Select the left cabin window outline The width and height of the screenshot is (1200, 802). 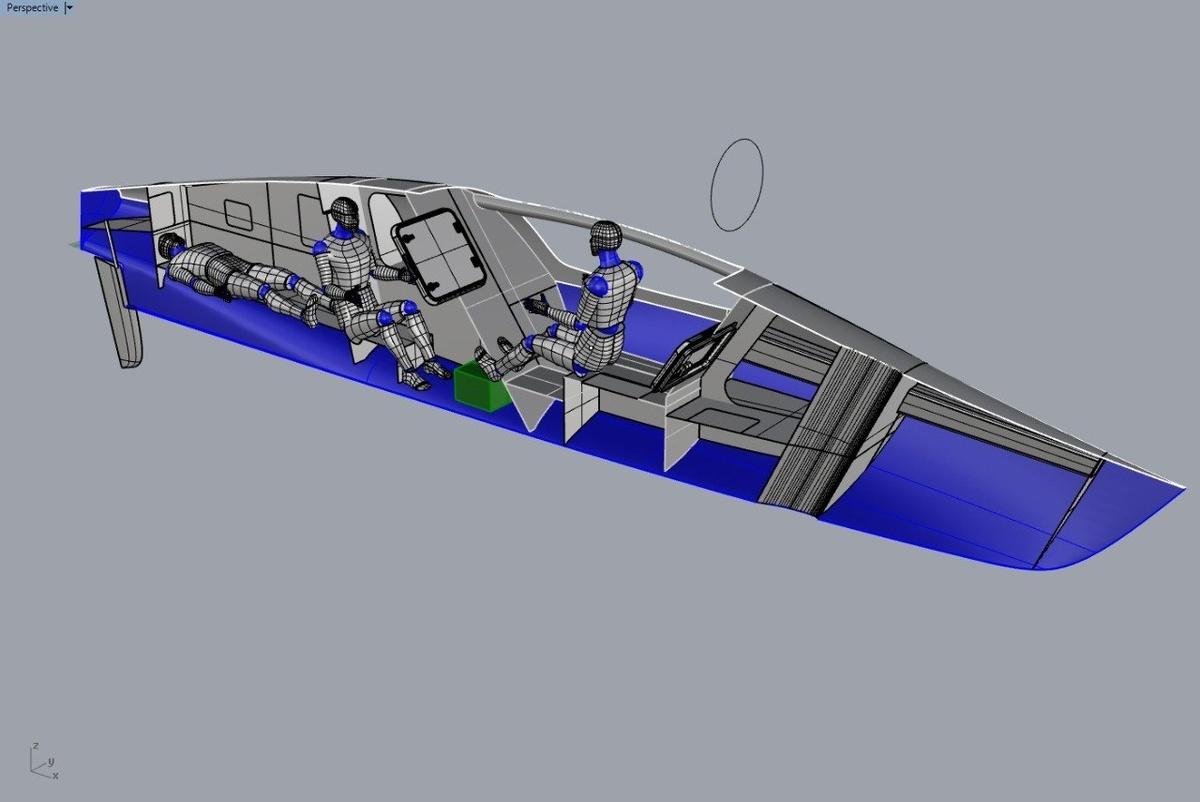click(x=238, y=213)
